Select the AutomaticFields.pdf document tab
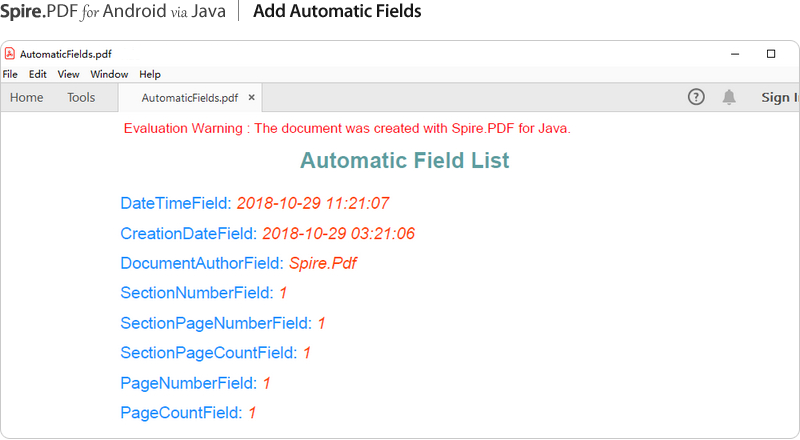The image size is (800, 440). point(189,98)
